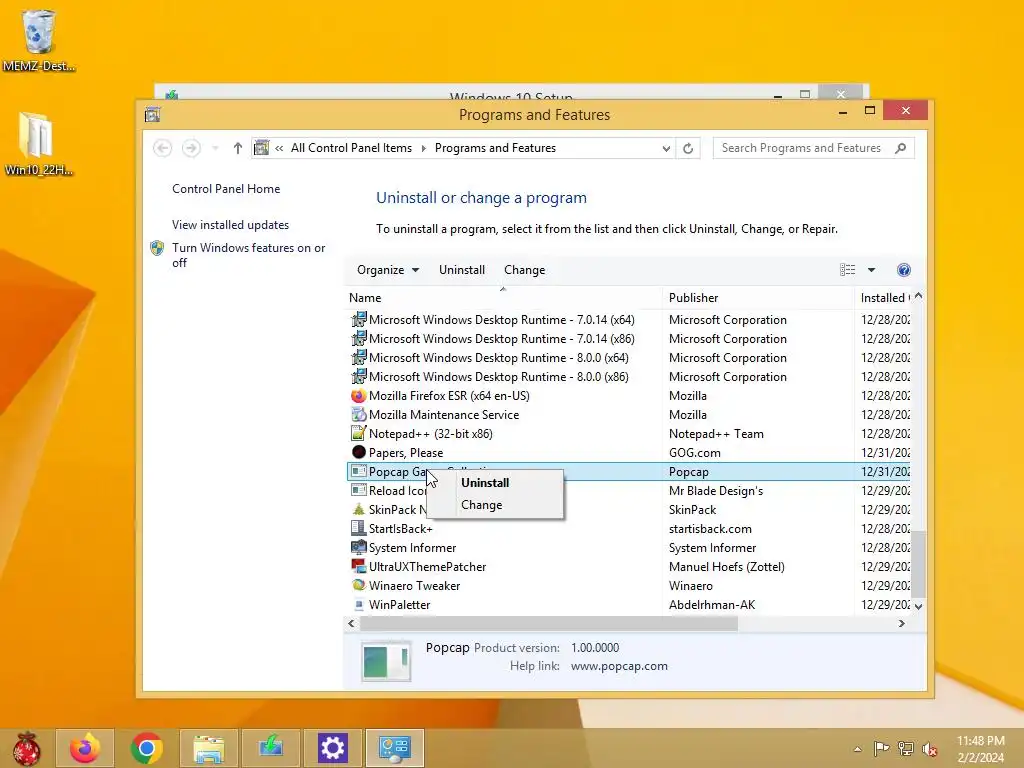This screenshot has width=1024, height=768.
Task: Click the horizontal scrollbar left arrow
Action: point(351,624)
